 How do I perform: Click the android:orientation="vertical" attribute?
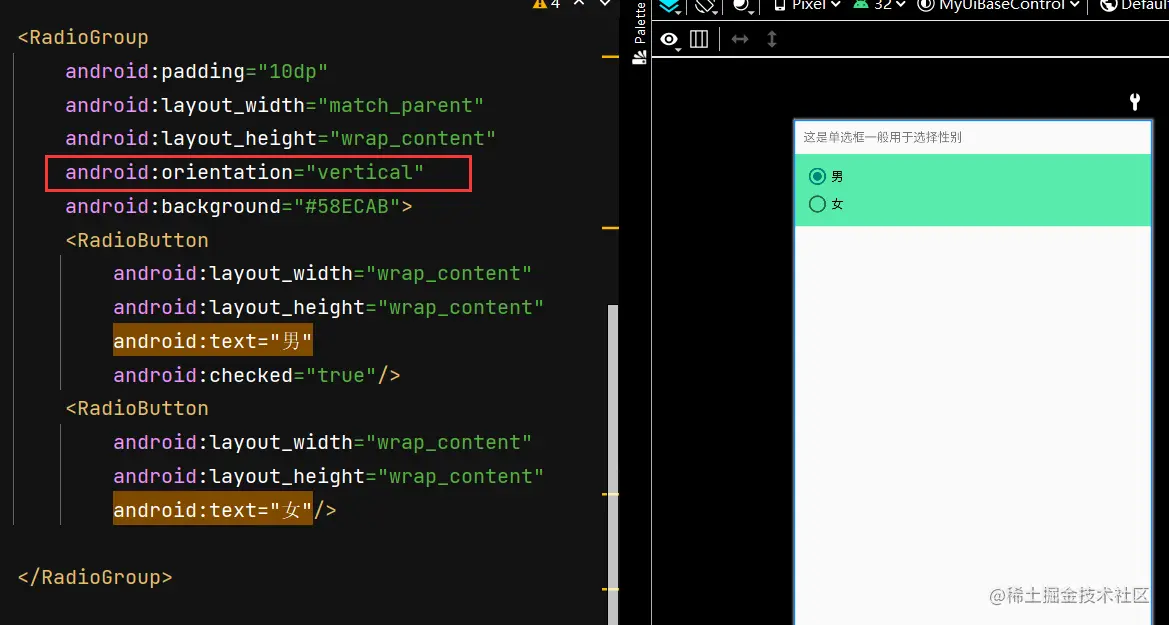245,172
